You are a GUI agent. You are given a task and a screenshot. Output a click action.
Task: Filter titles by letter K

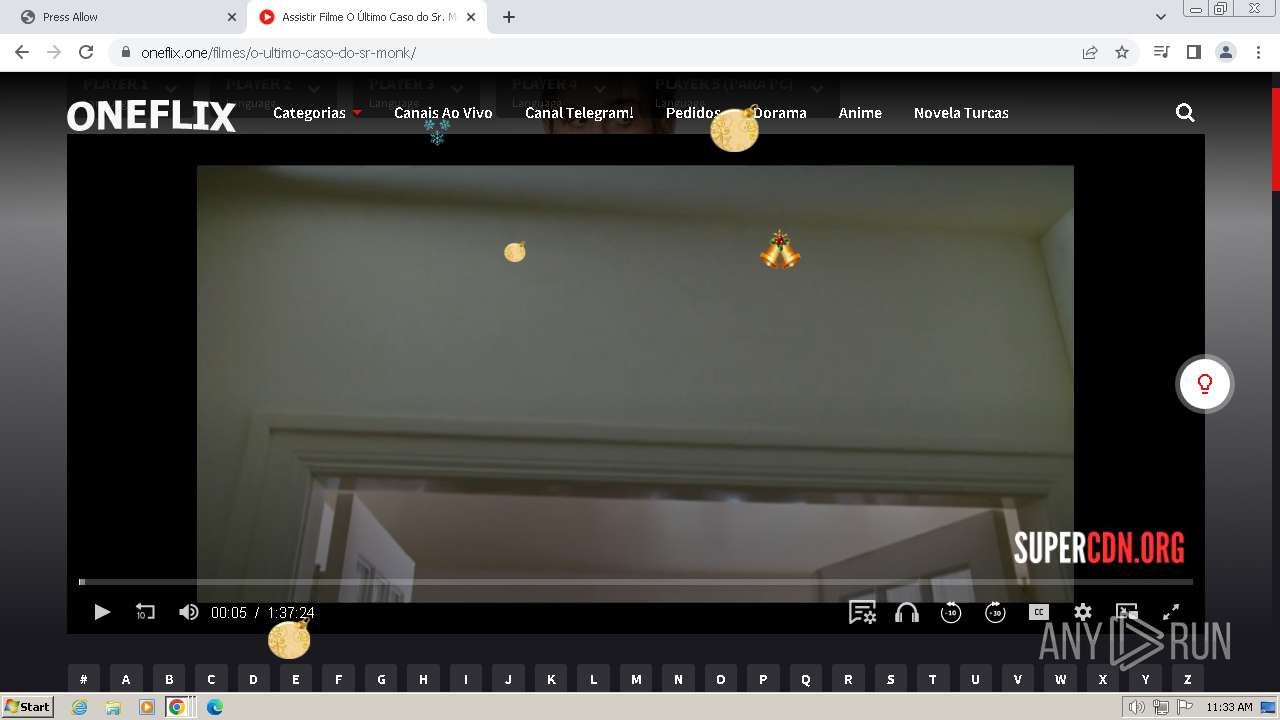551,679
